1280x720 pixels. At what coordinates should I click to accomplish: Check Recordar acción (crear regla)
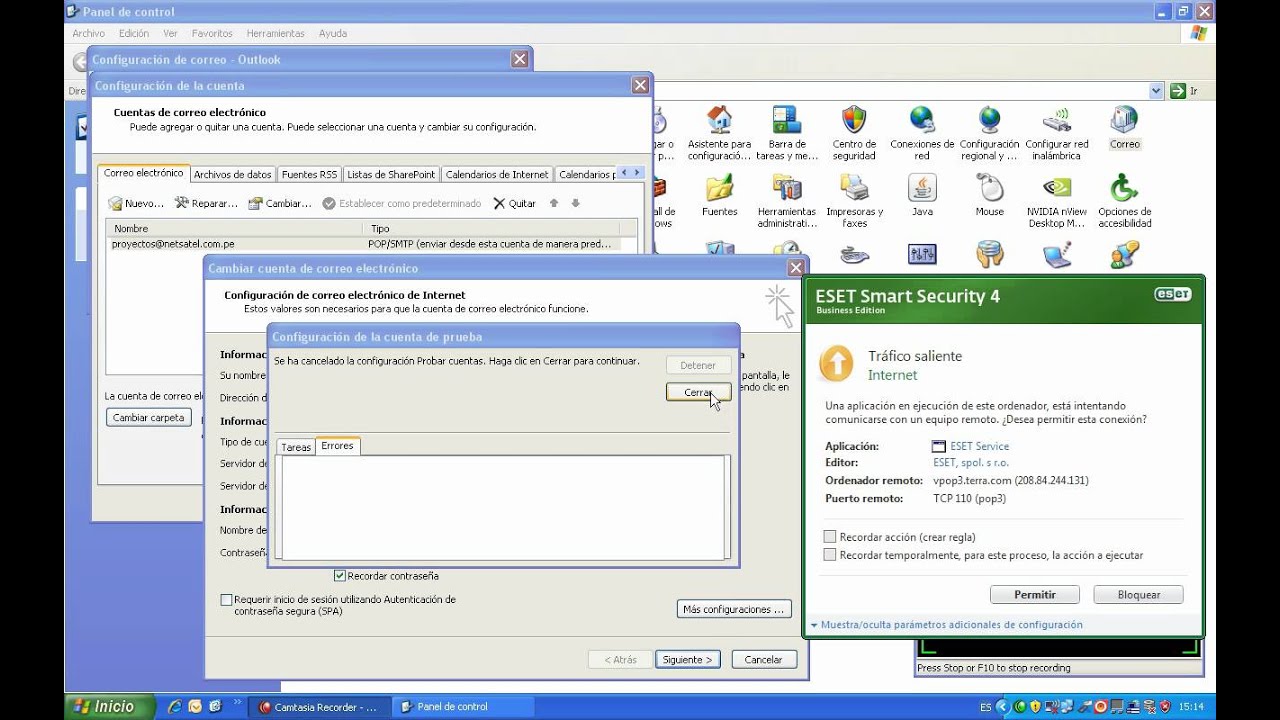coord(830,537)
